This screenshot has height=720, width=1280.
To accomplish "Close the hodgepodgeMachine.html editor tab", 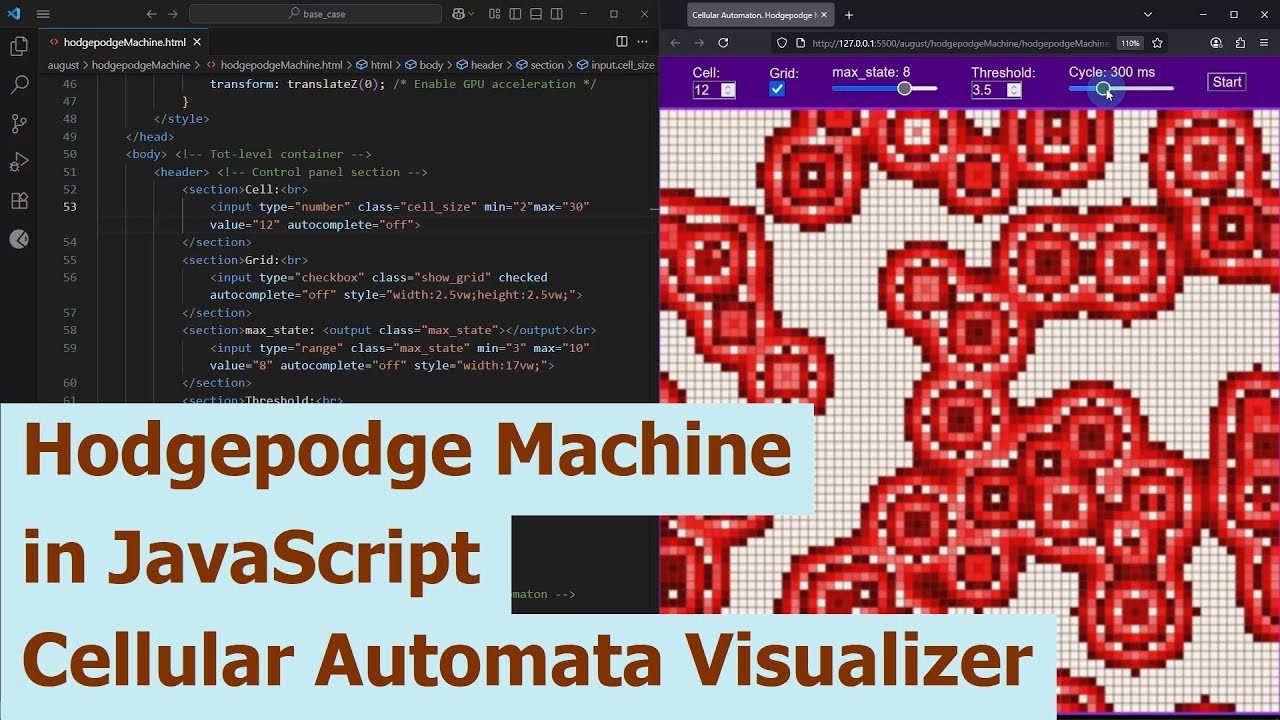I will coord(197,42).
